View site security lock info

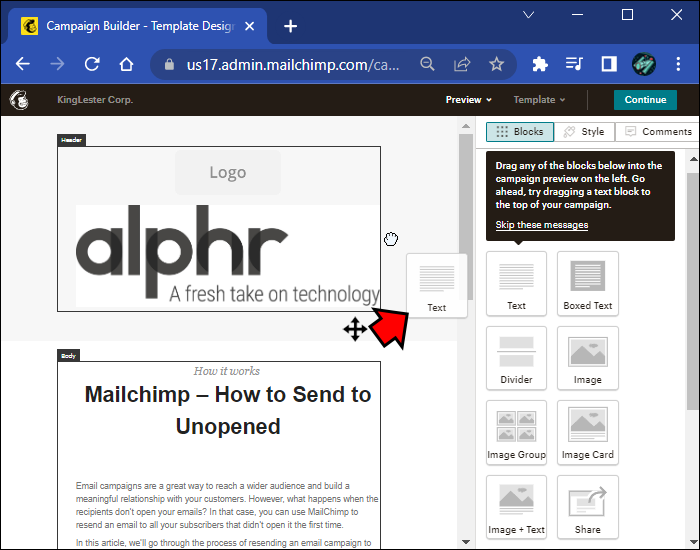coord(169,65)
